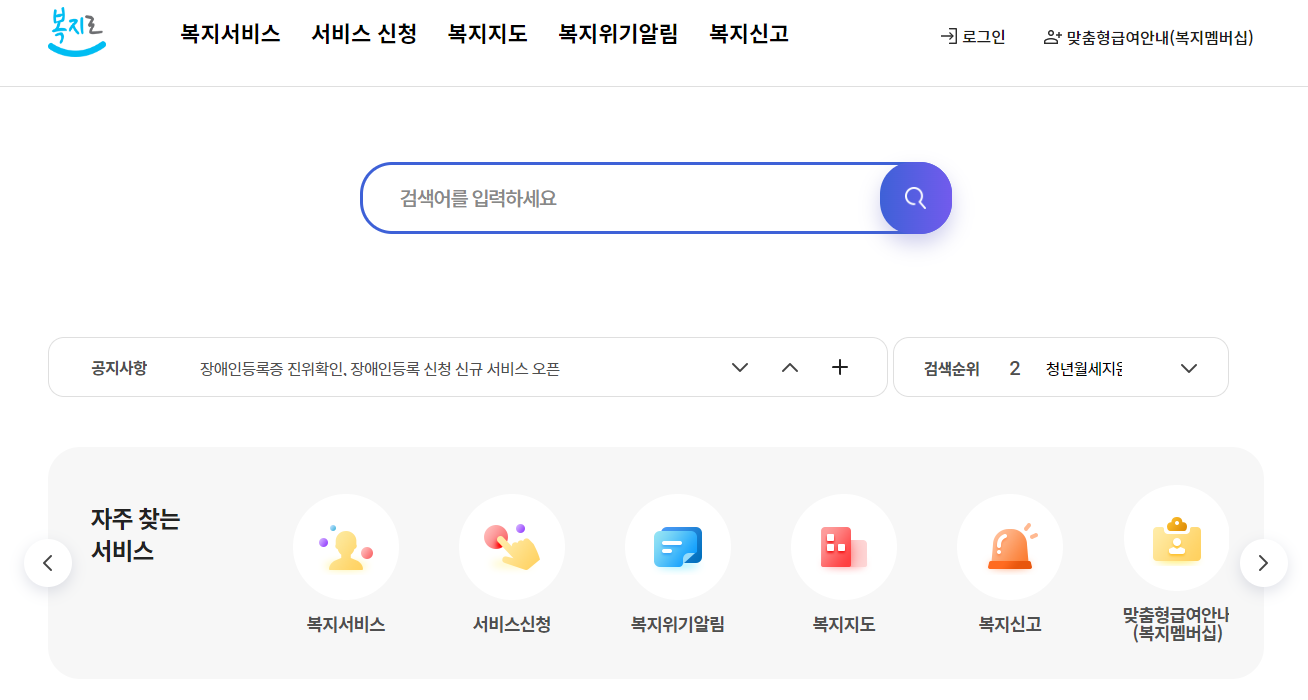Image resolution: width=1308 pixels, height=700 pixels.
Task: Open the 복지지도 building icon
Action: (x=844, y=547)
